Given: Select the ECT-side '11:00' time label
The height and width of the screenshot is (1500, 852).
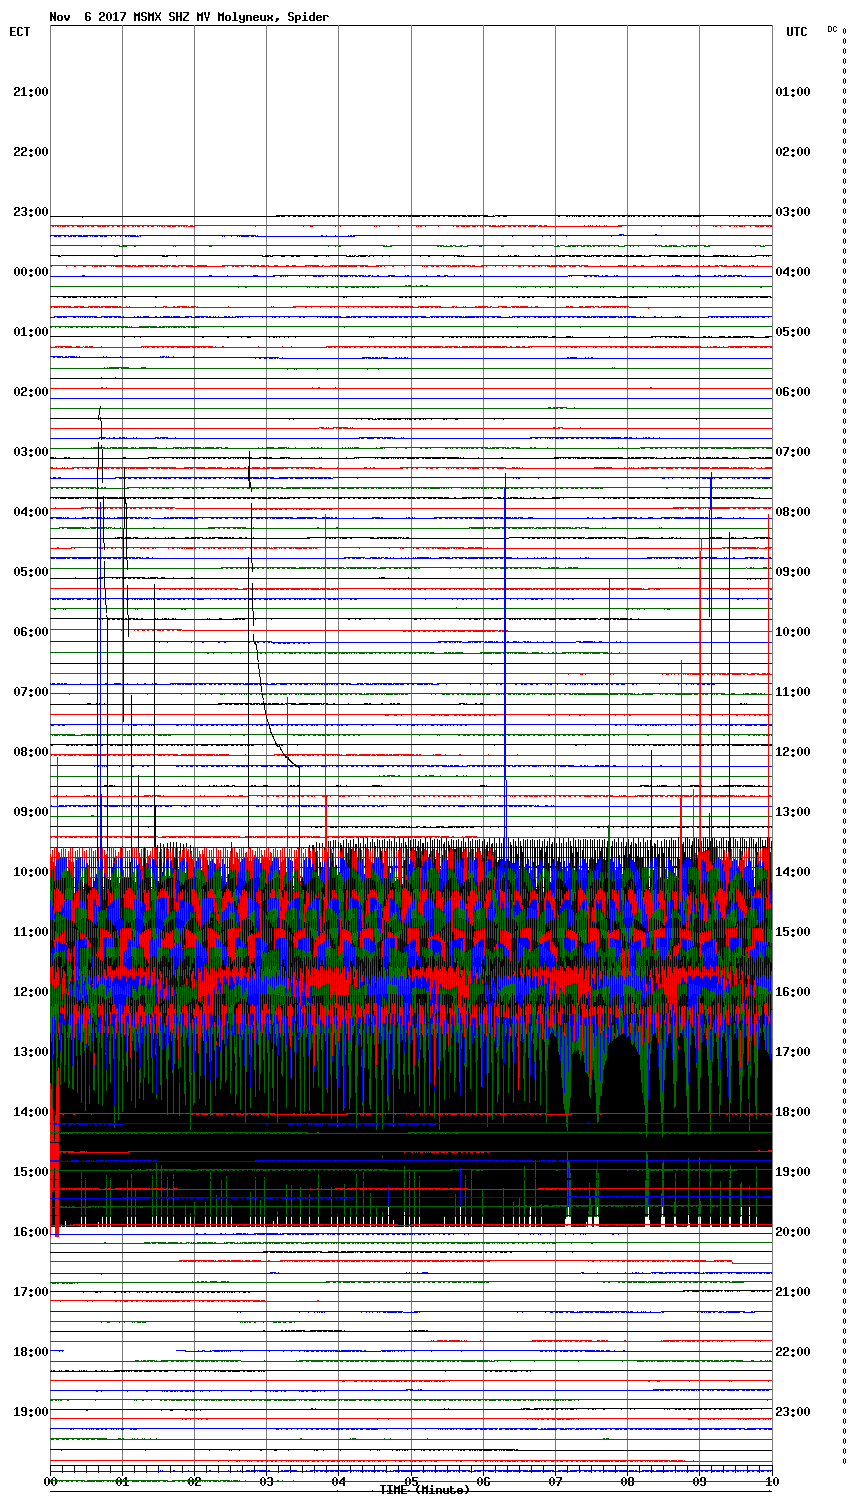Looking at the screenshot, I should click(x=31, y=932).
